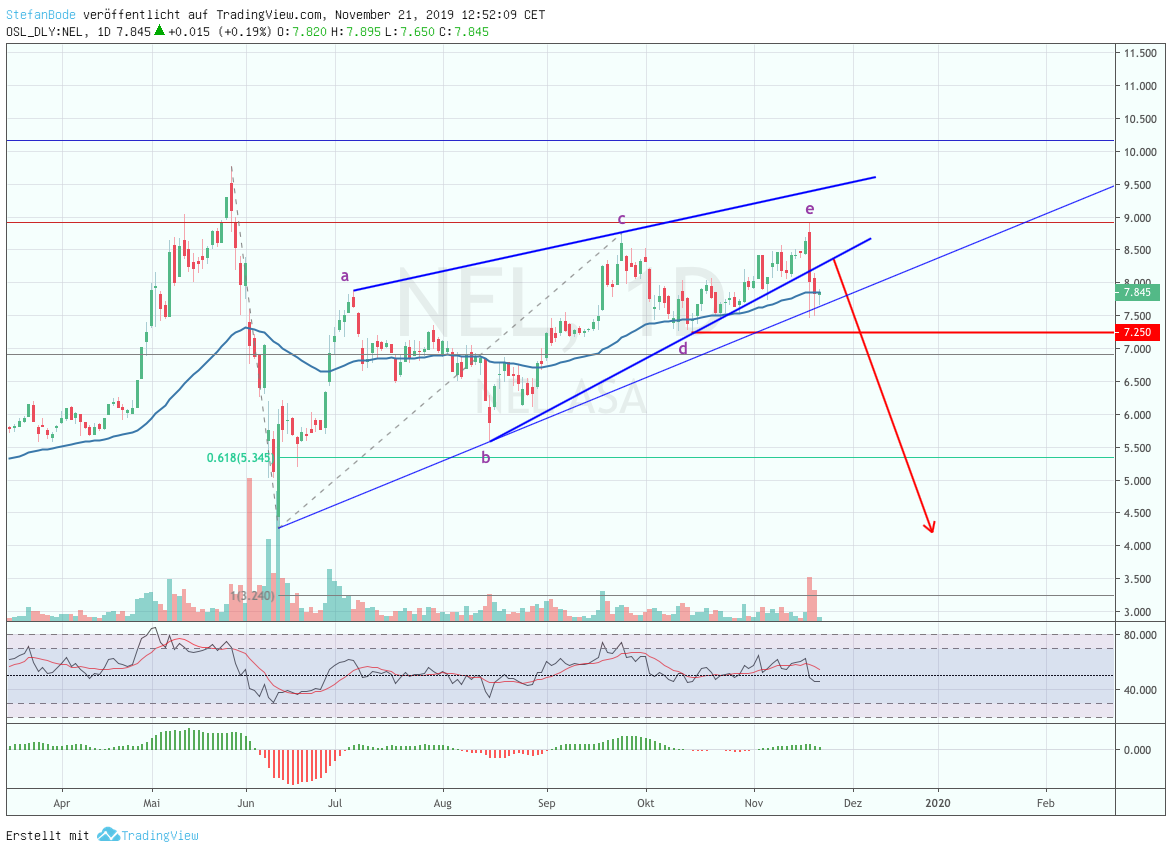Click the Dez date label
Viewport: 1172px width, 852px height.
(x=853, y=803)
